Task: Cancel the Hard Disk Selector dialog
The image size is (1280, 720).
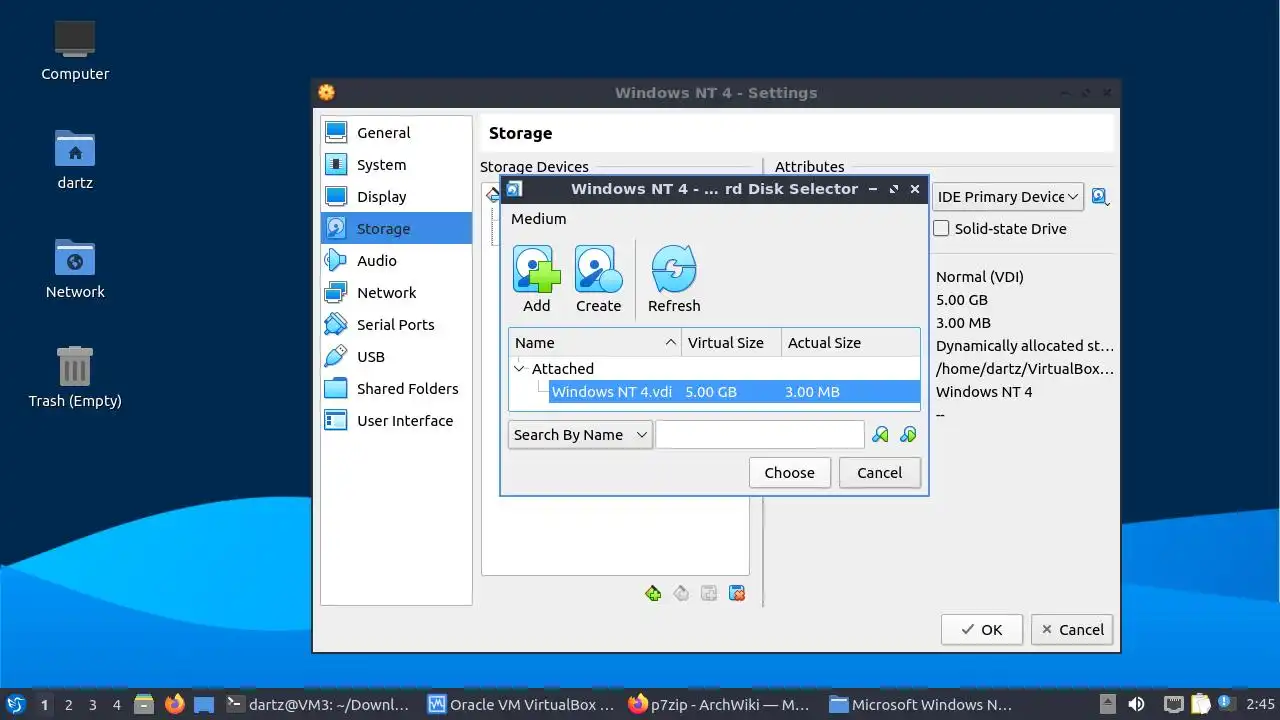Action: (x=880, y=473)
